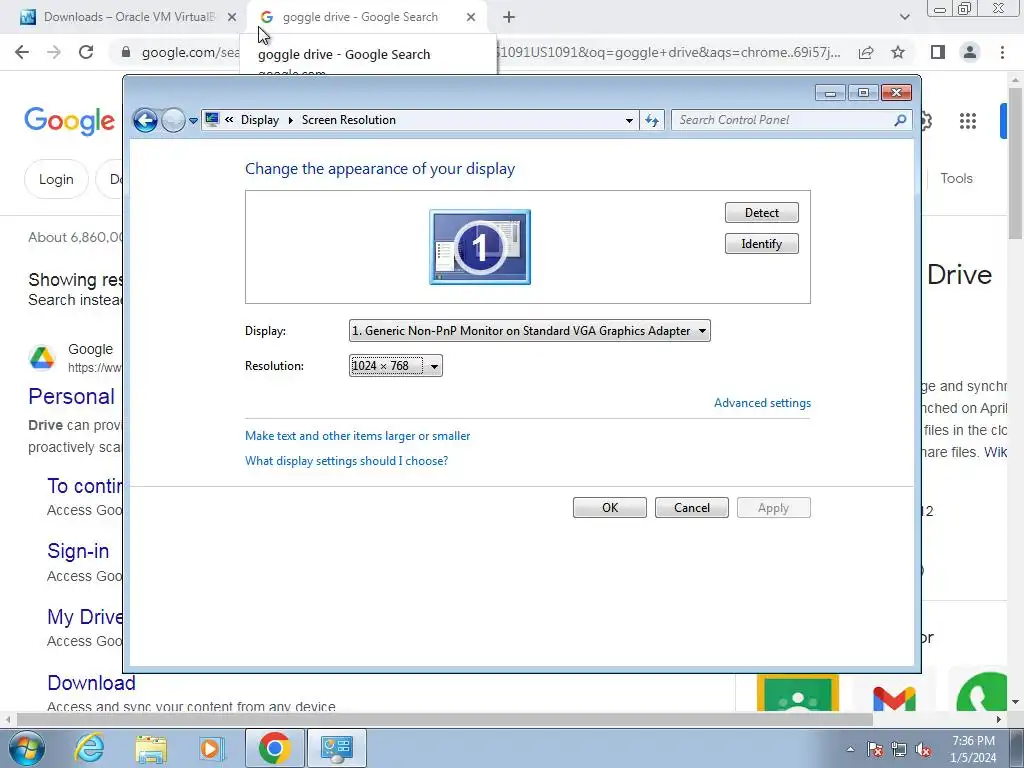The image size is (1024, 768).
Task: Click the Control Panel taskbar icon
Action: [x=337, y=748]
